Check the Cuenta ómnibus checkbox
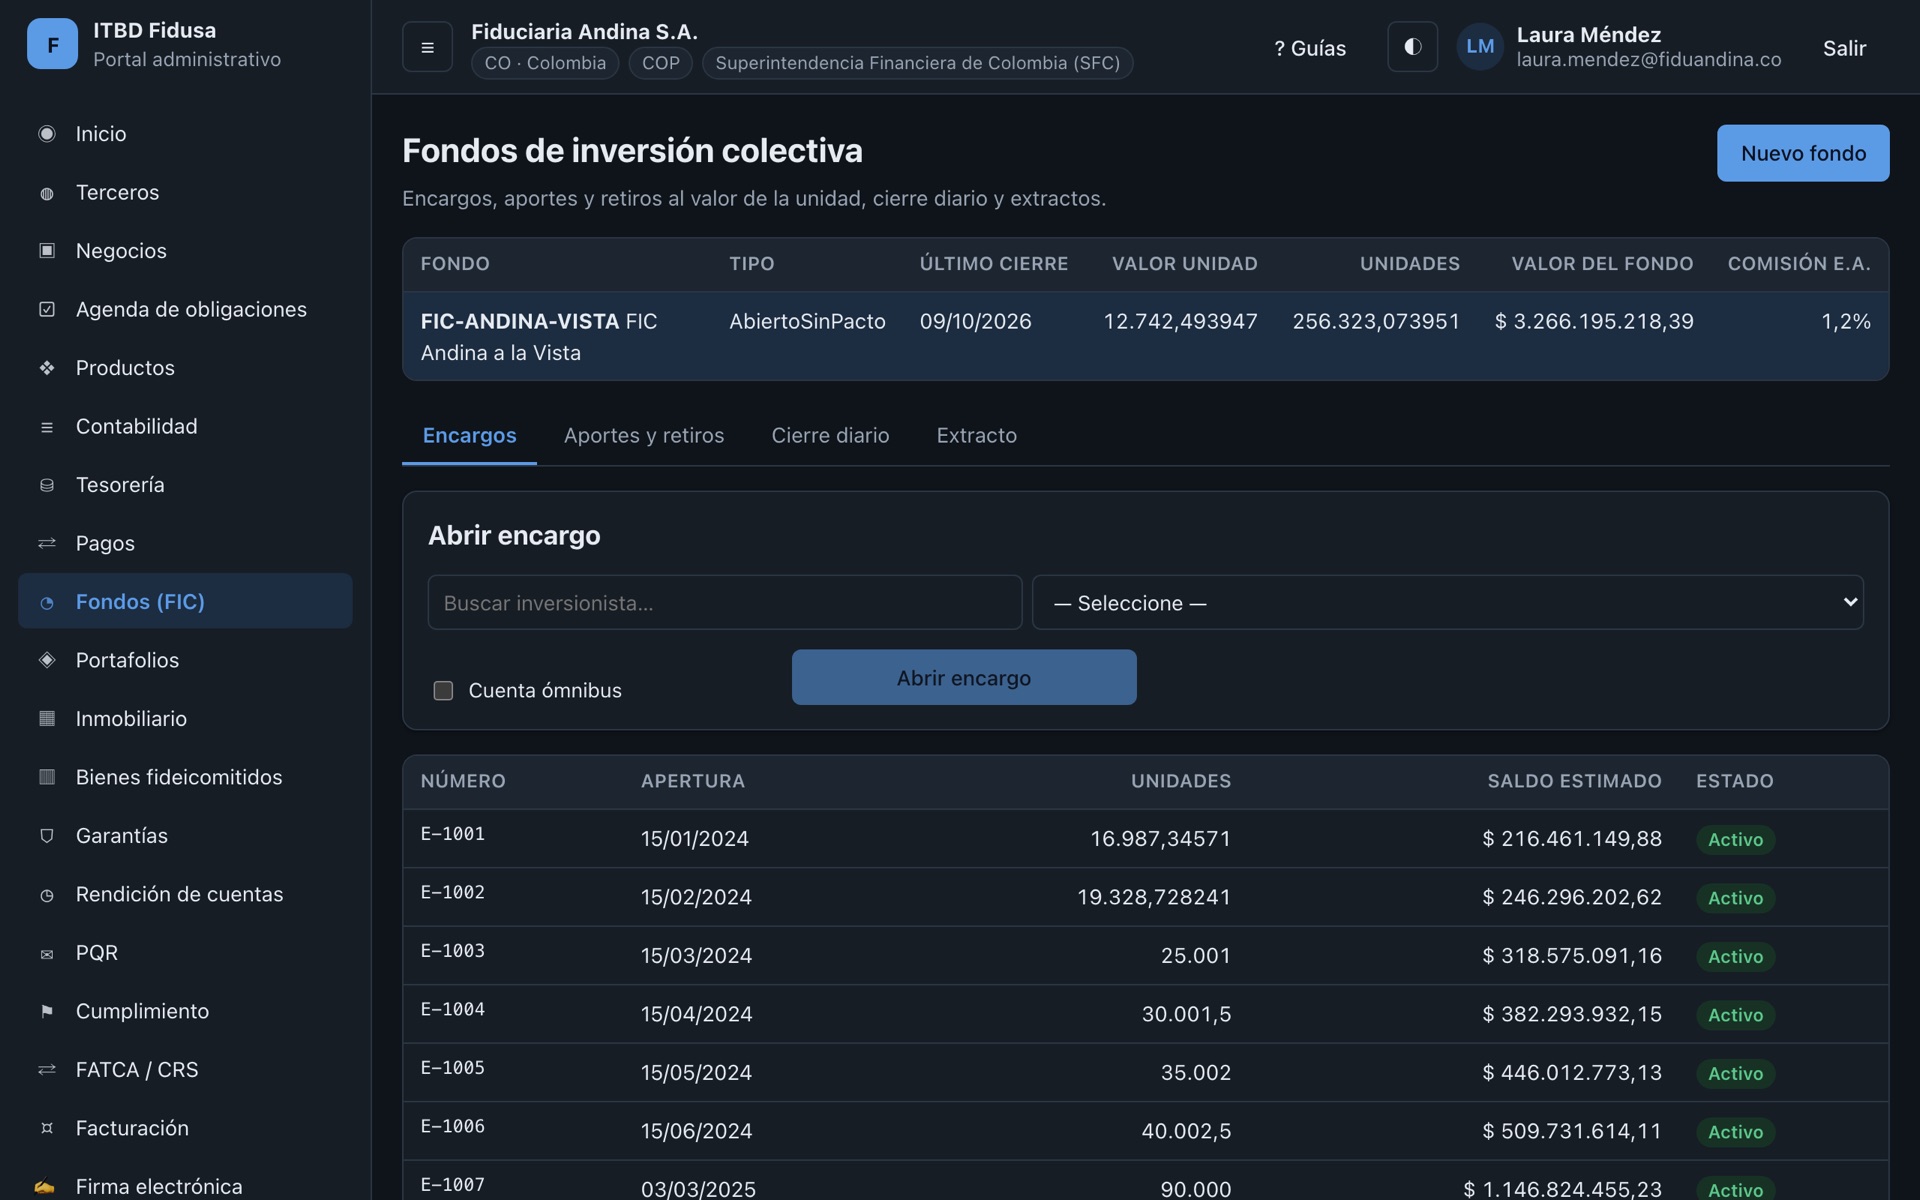This screenshot has height=1200, width=1920. click(443, 691)
